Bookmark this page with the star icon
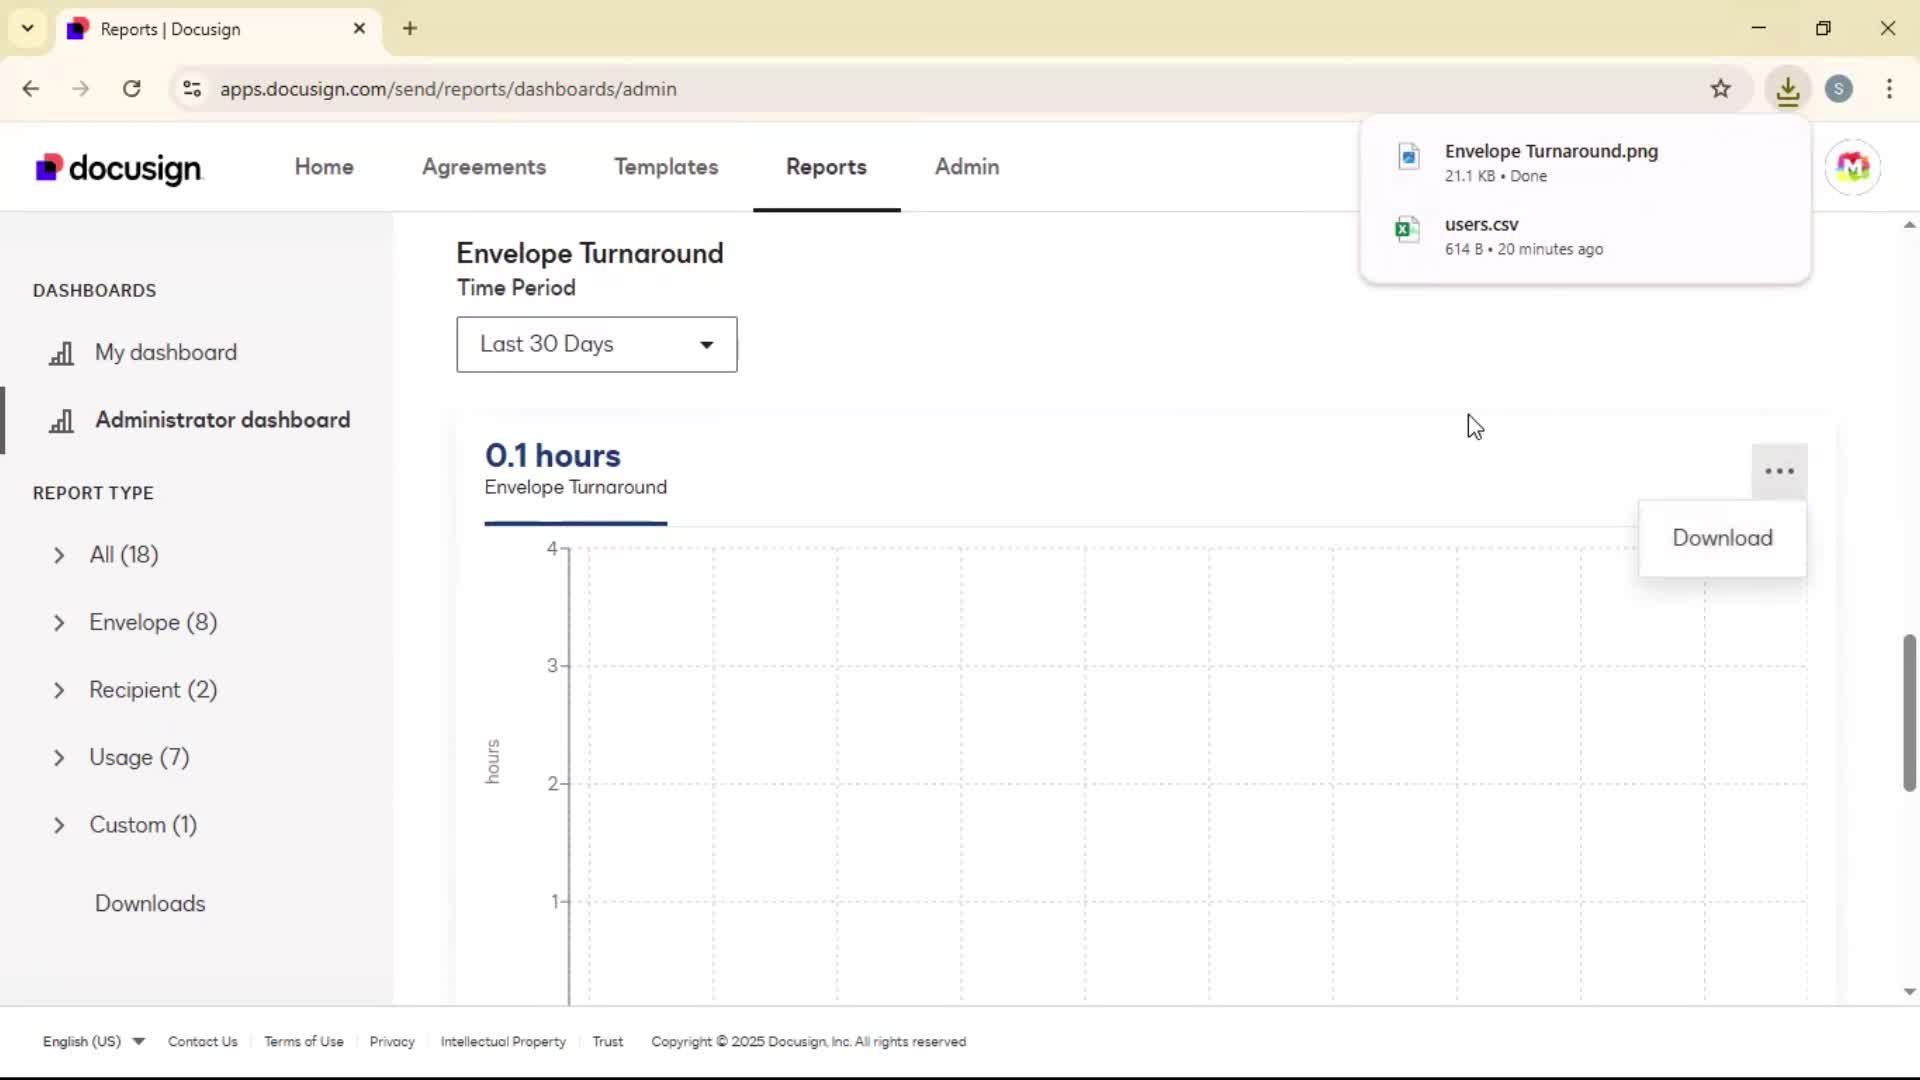 point(1720,89)
